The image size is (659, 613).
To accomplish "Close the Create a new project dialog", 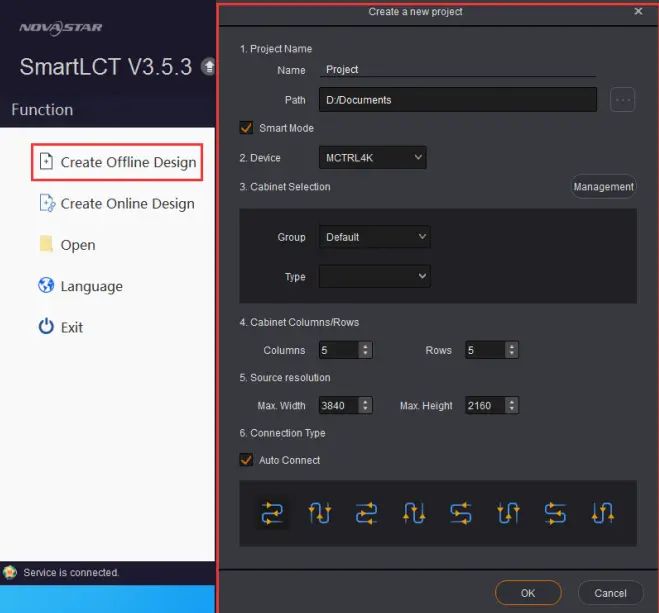I will (x=638, y=11).
